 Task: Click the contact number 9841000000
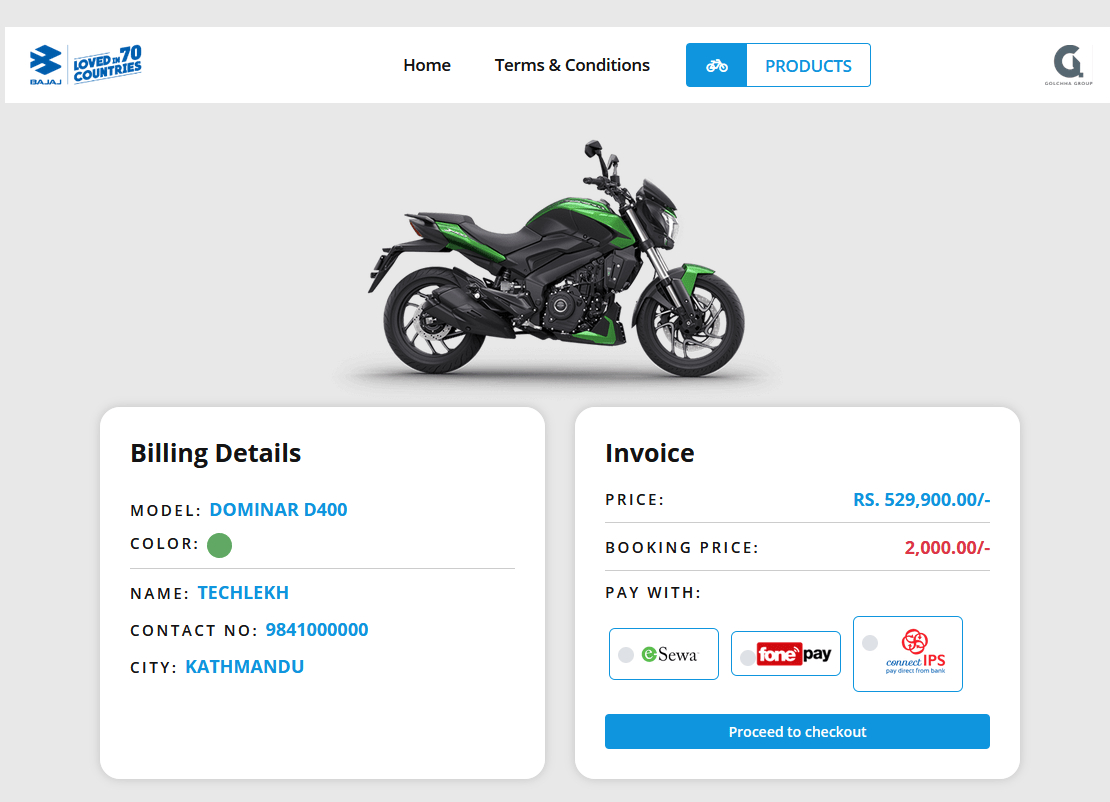(x=316, y=630)
